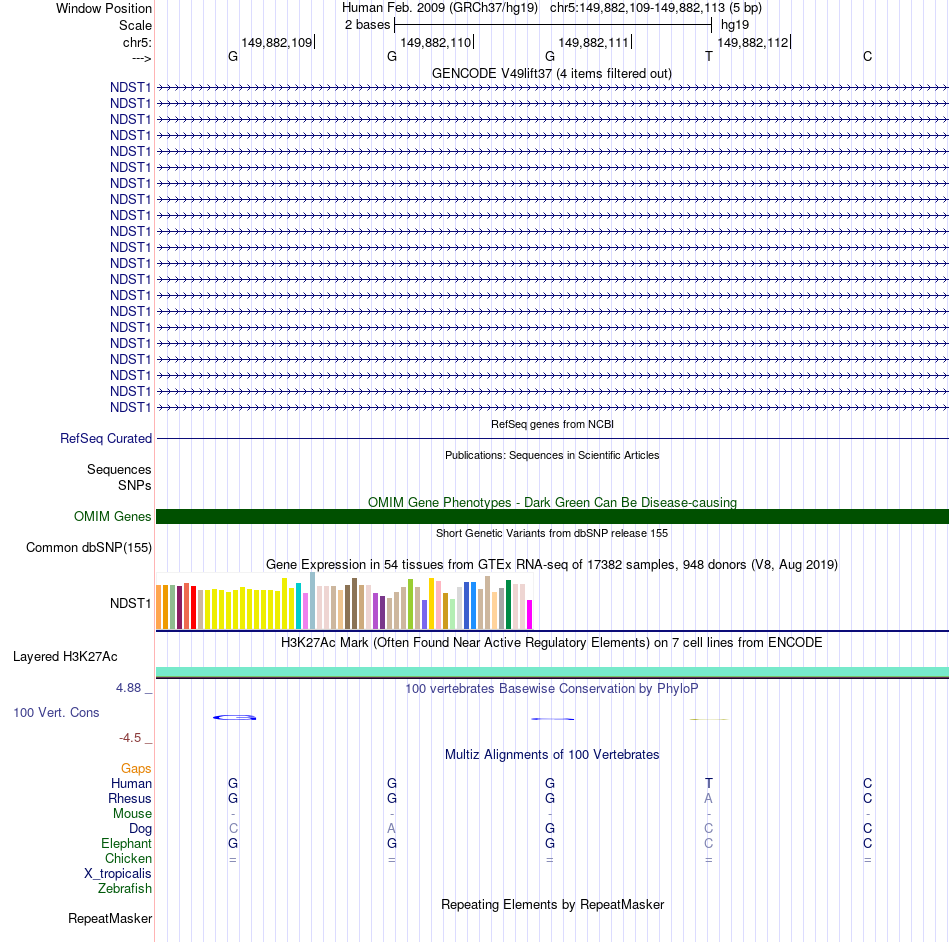The width and height of the screenshot is (950, 942).
Task: Click the 'Human' alignment row label
Action: 131,783
